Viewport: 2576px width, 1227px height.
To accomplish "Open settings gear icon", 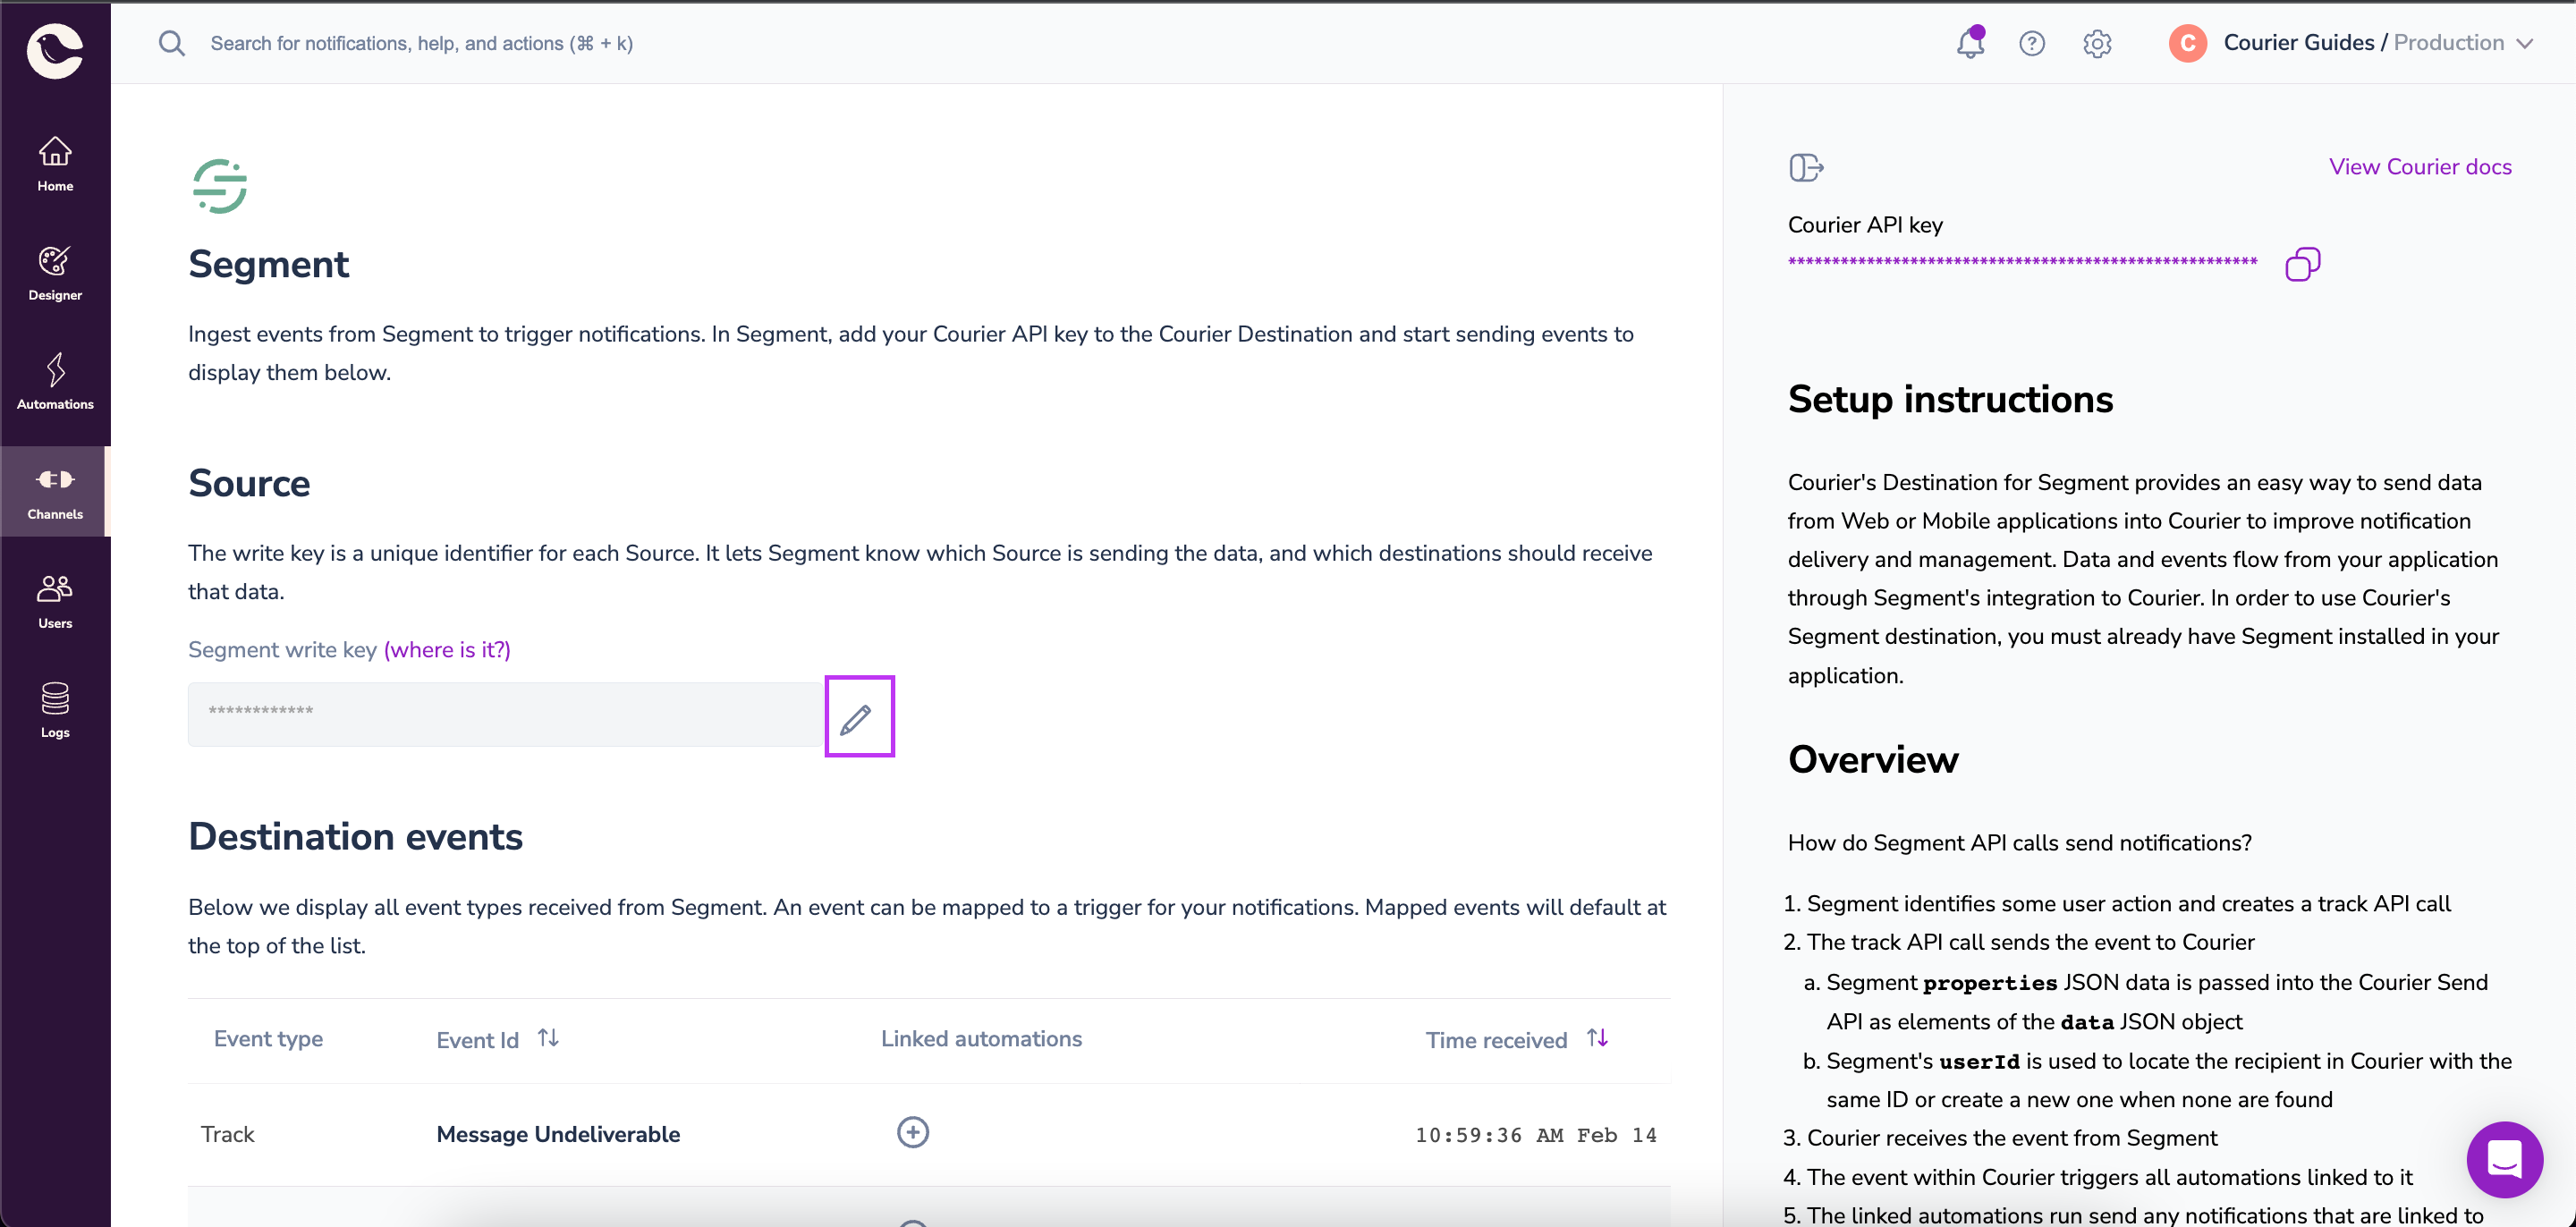I will point(2097,43).
